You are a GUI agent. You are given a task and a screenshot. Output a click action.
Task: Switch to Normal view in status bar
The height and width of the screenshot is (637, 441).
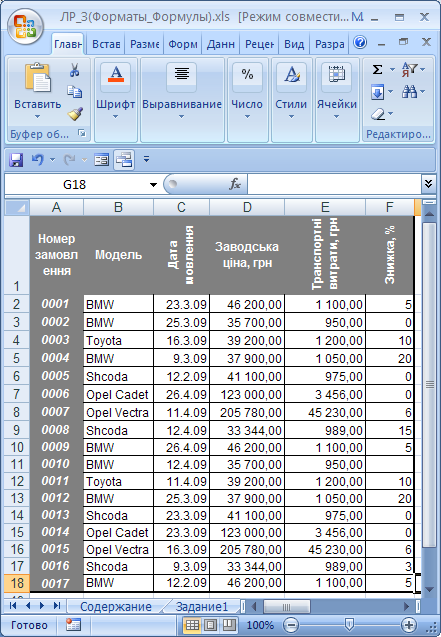point(192,624)
